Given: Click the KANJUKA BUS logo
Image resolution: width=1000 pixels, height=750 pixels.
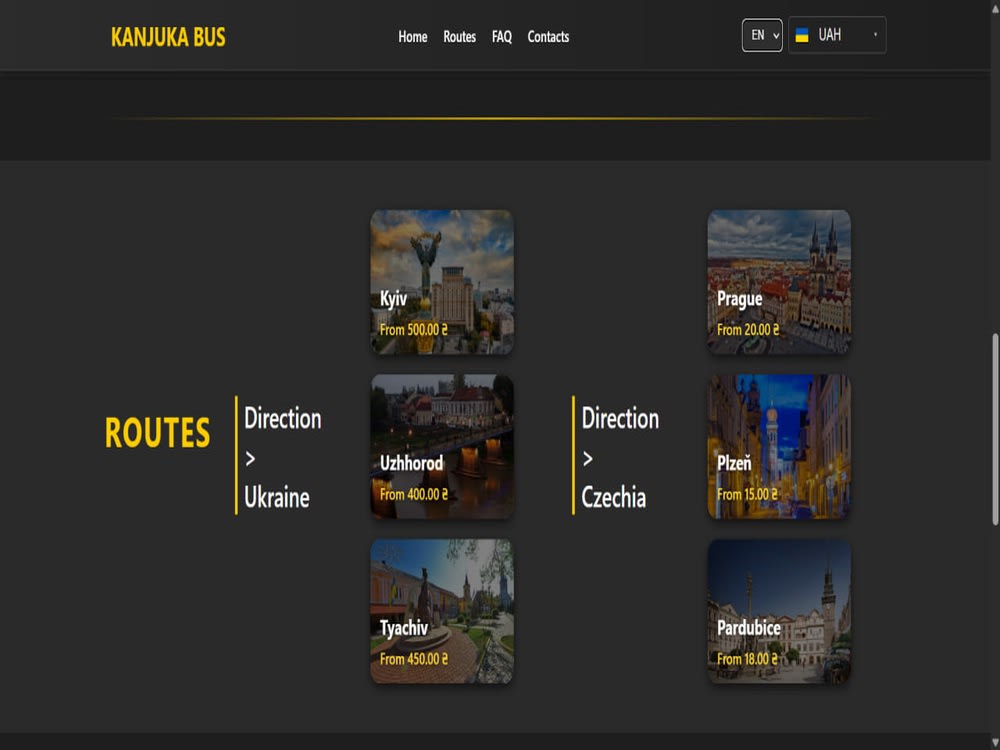Looking at the screenshot, I should (x=168, y=37).
